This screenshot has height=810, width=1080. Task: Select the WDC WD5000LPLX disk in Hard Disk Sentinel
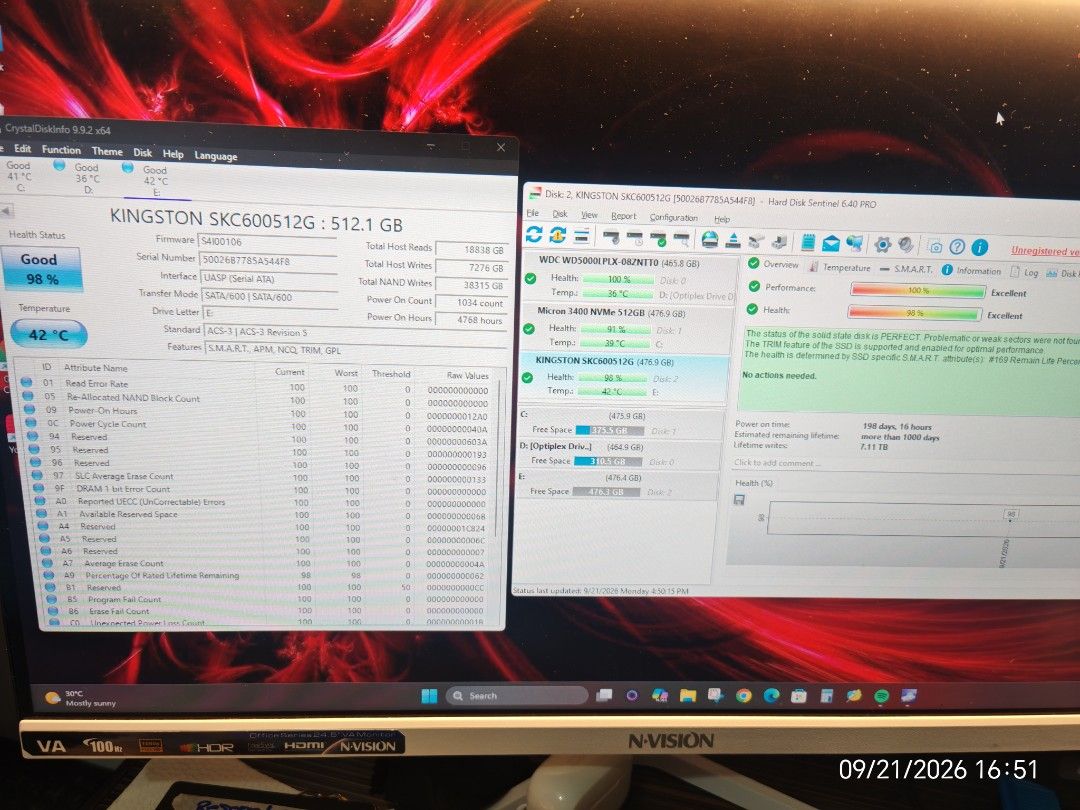627,276
